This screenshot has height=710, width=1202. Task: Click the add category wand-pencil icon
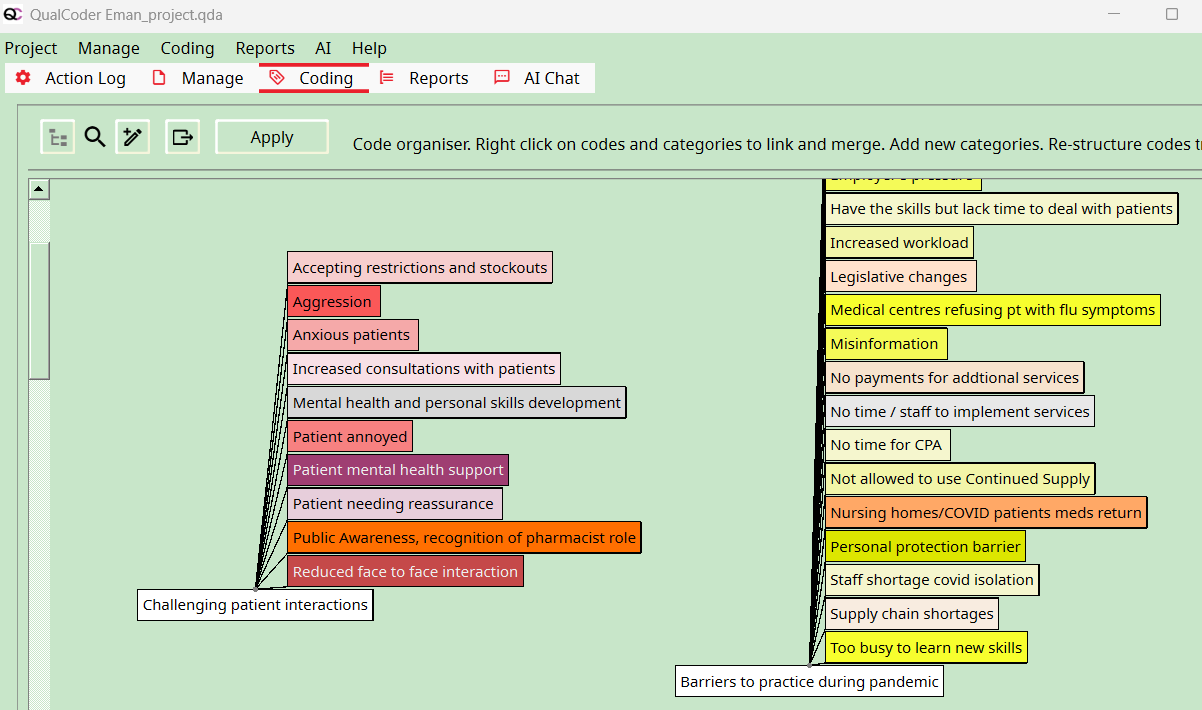tap(132, 138)
